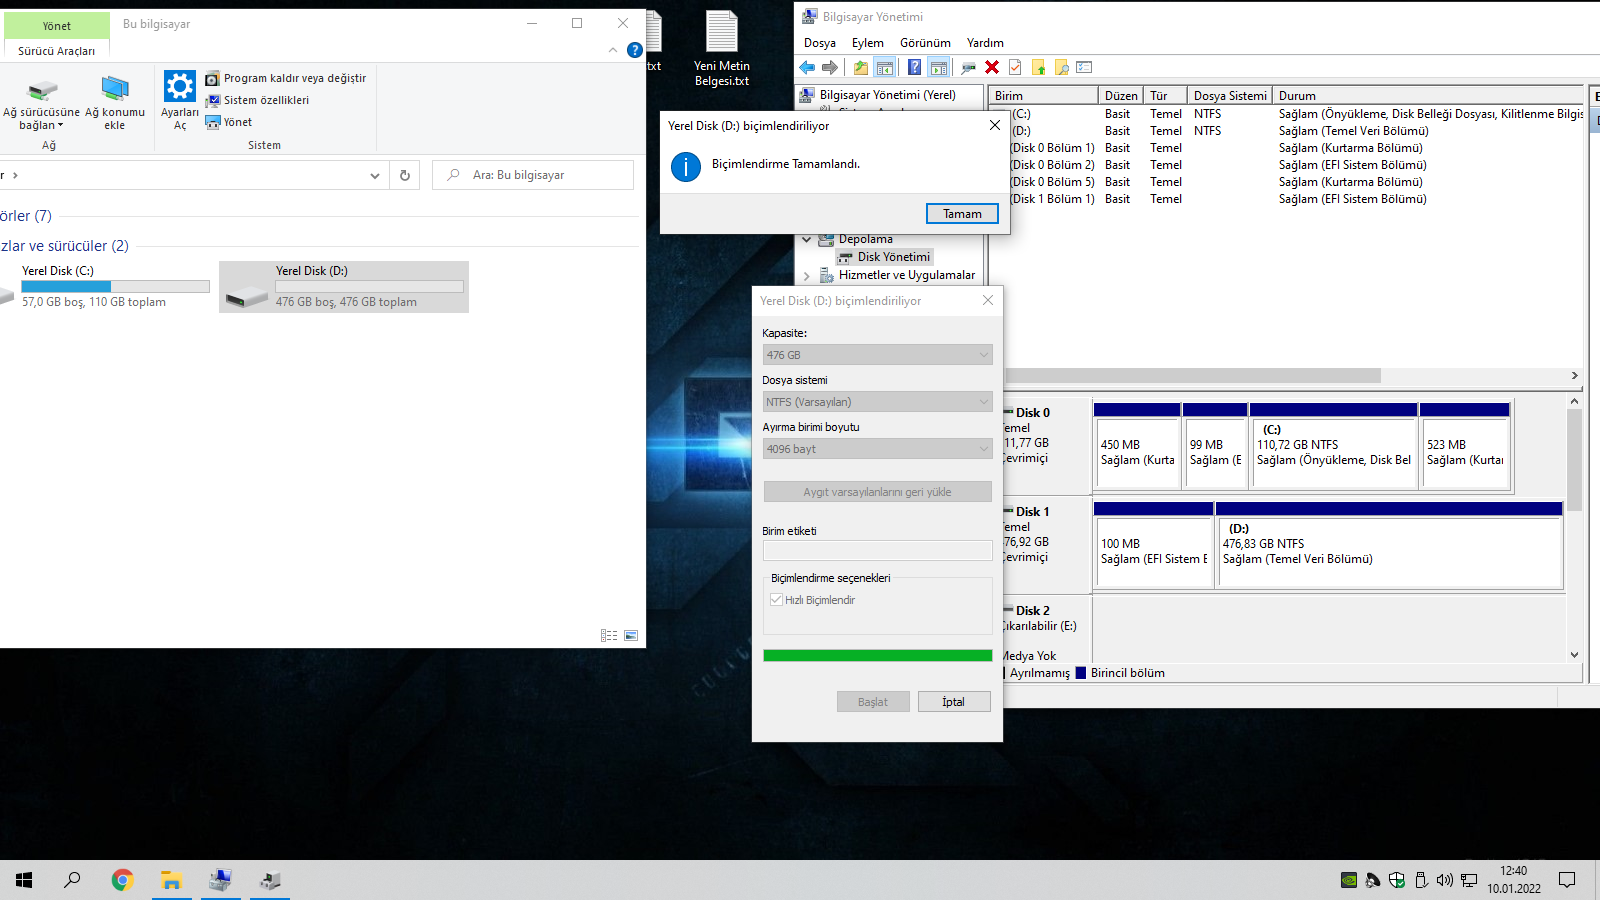
Task: Open Google Chrome from the taskbar
Action: [x=122, y=880]
